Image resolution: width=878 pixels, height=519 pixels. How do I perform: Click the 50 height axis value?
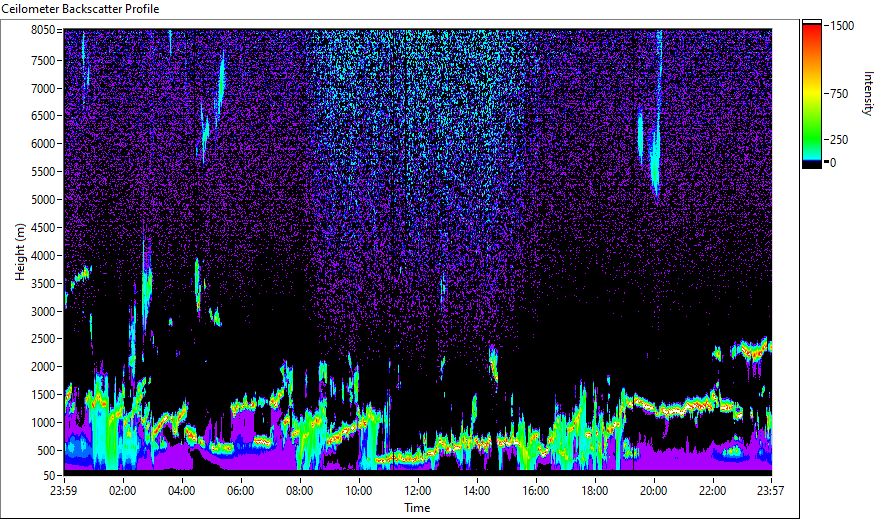pos(49,476)
